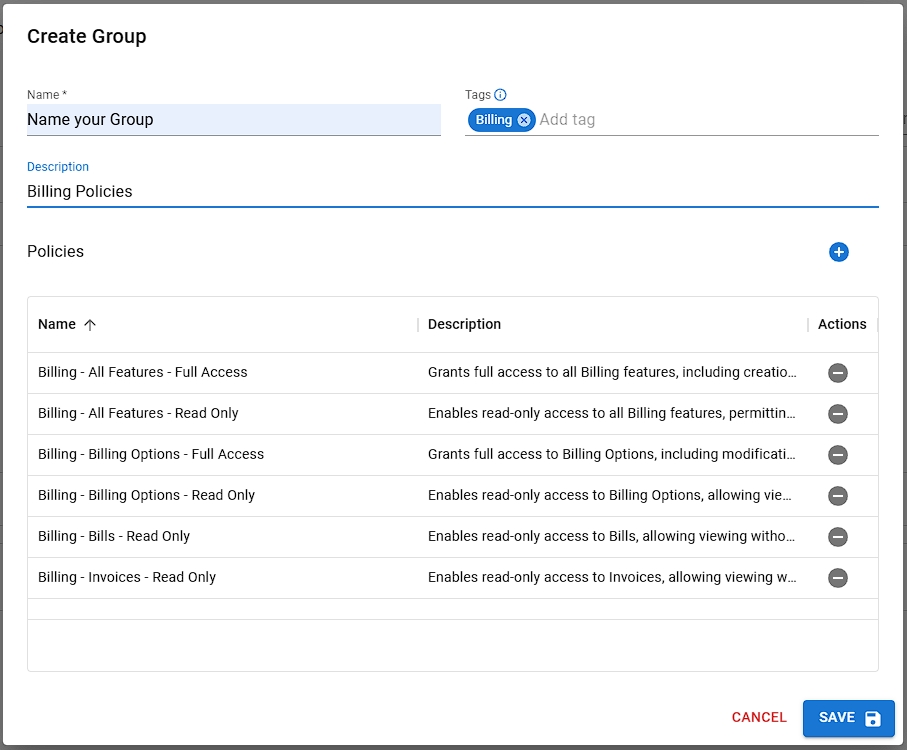Click the add policy plus icon

point(838,252)
